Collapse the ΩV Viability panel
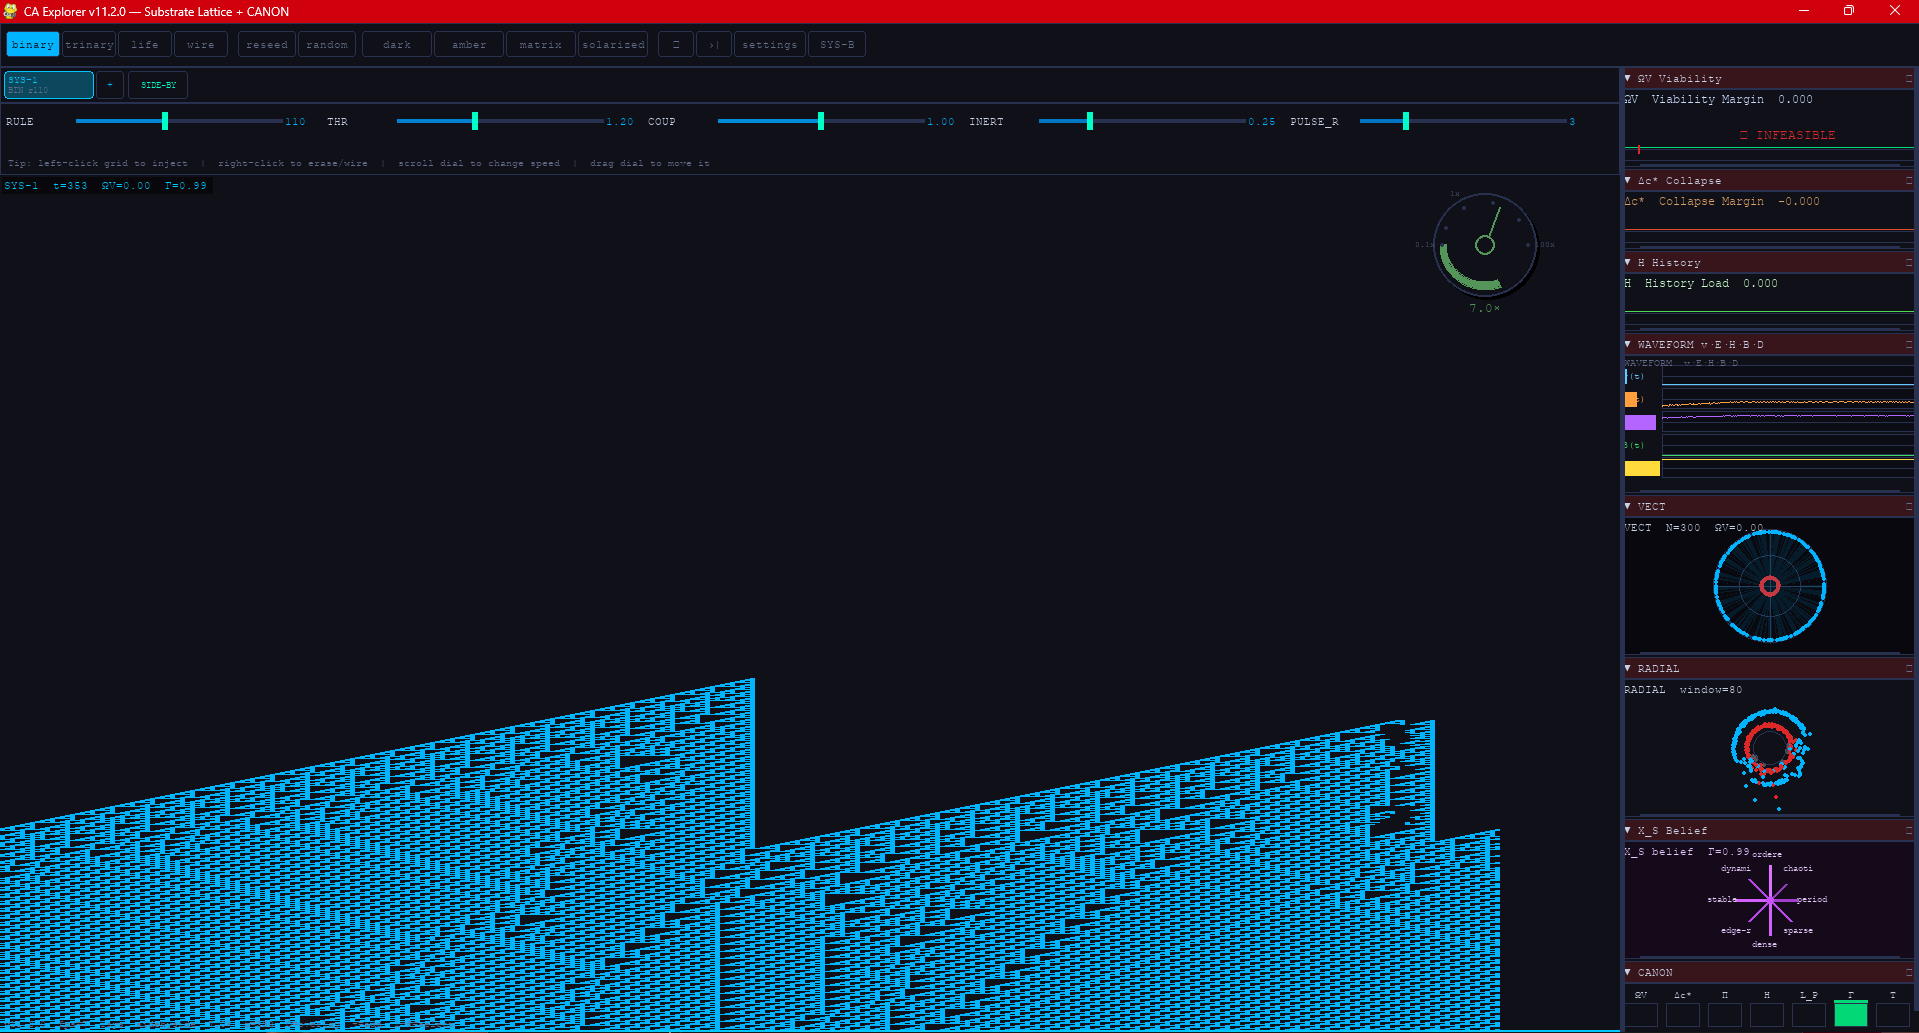The width and height of the screenshot is (1919, 1033). [1628, 78]
